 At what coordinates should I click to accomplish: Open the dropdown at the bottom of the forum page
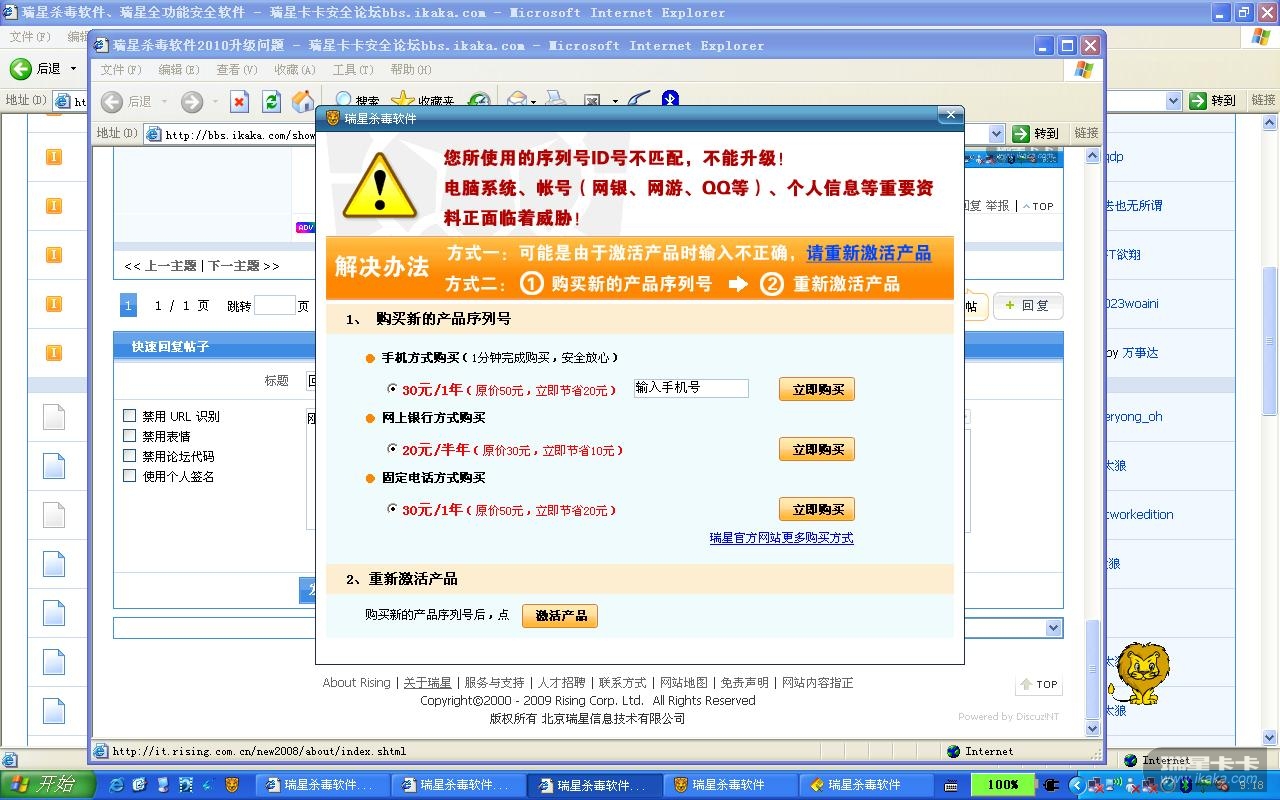pos(1052,628)
